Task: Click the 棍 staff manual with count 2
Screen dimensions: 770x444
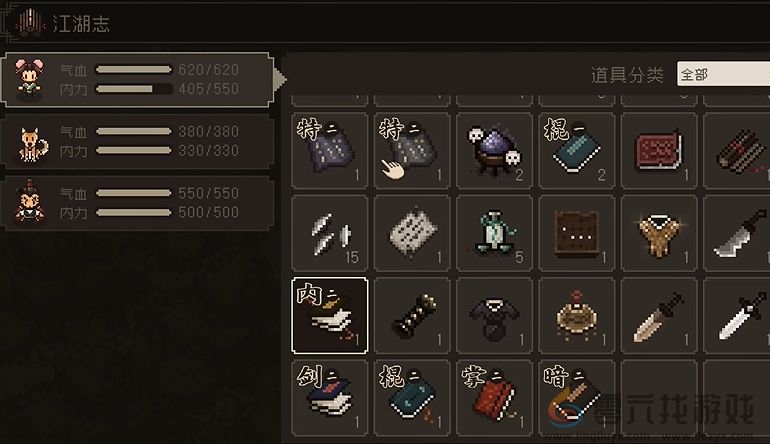Action: [x=577, y=150]
